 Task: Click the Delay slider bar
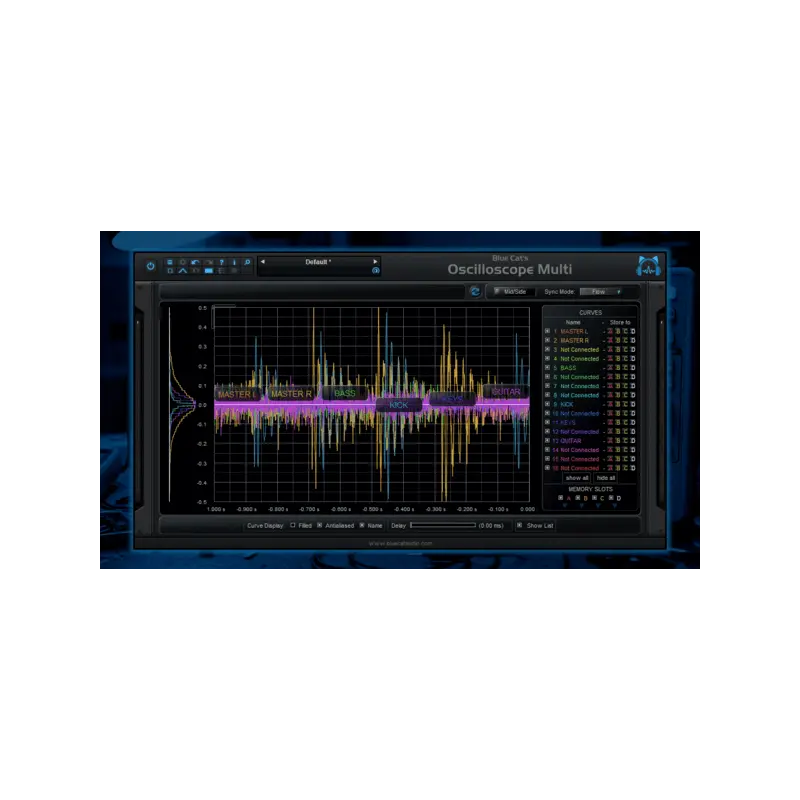(x=443, y=525)
